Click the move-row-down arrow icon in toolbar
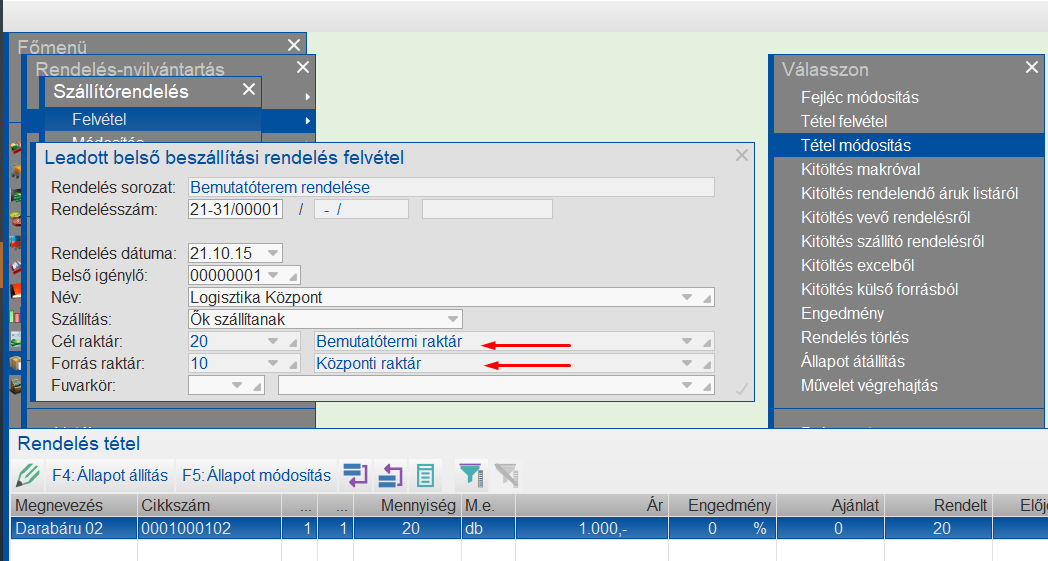This screenshot has height=561, width=1048. point(356,475)
